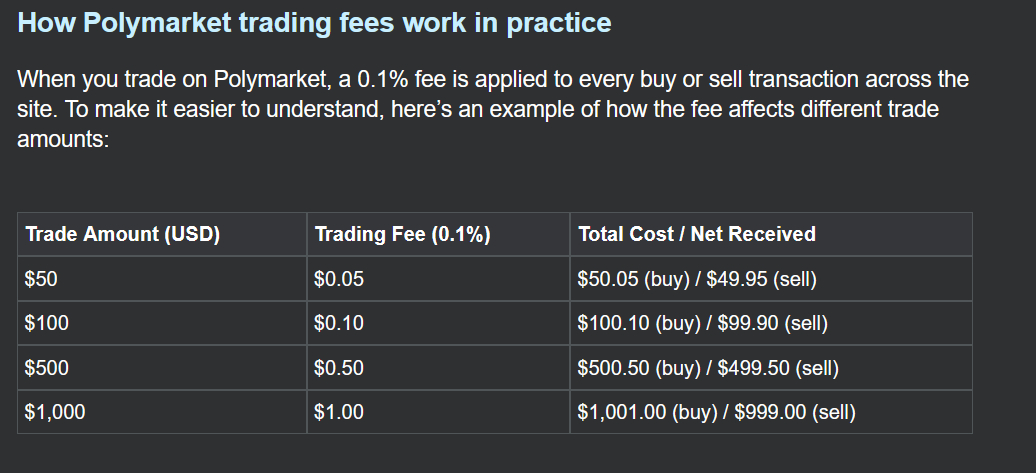Select the $1.00 trading fee cell
This screenshot has width=1036, height=473.
tap(339, 412)
